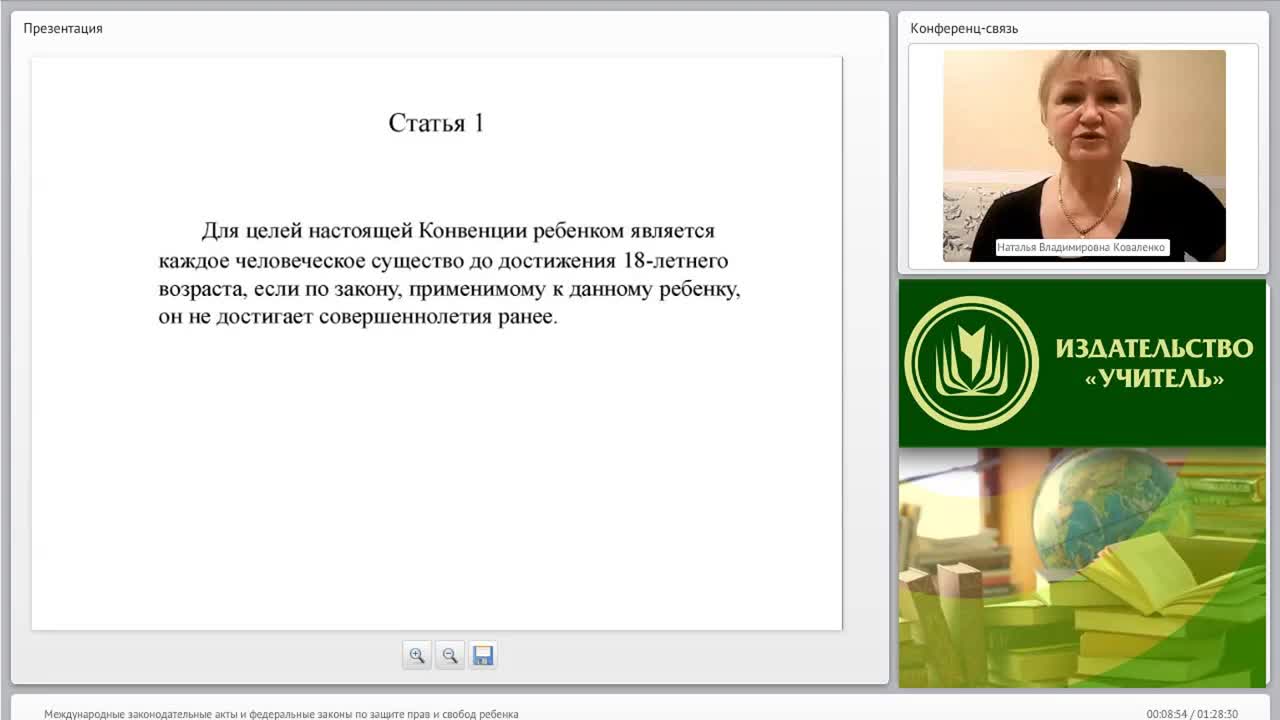Image resolution: width=1280 pixels, height=720 pixels.
Task: Click the 00:08:54 / 01:28:30 time counter
Action: coord(1192,714)
